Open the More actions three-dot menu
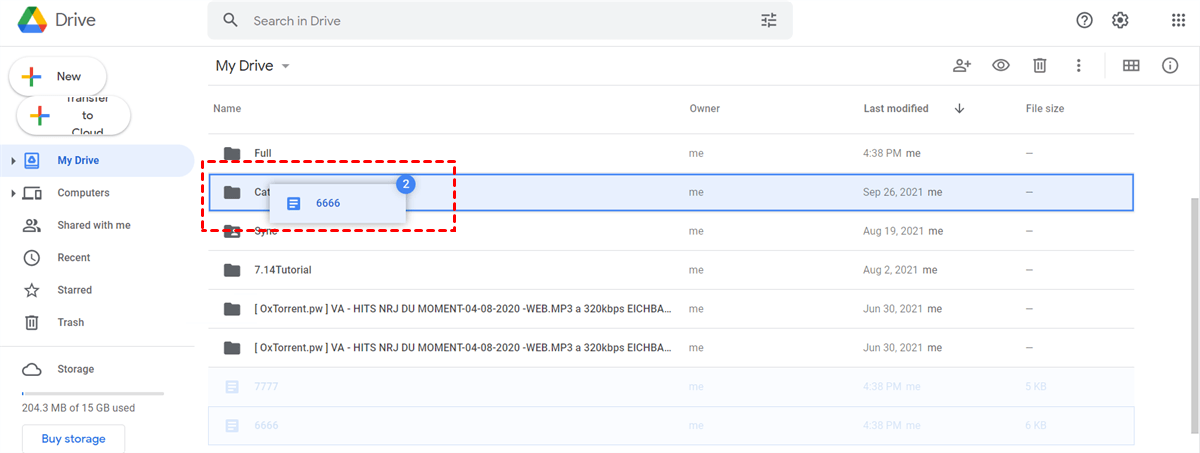The width and height of the screenshot is (1200, 453). 1078,66
